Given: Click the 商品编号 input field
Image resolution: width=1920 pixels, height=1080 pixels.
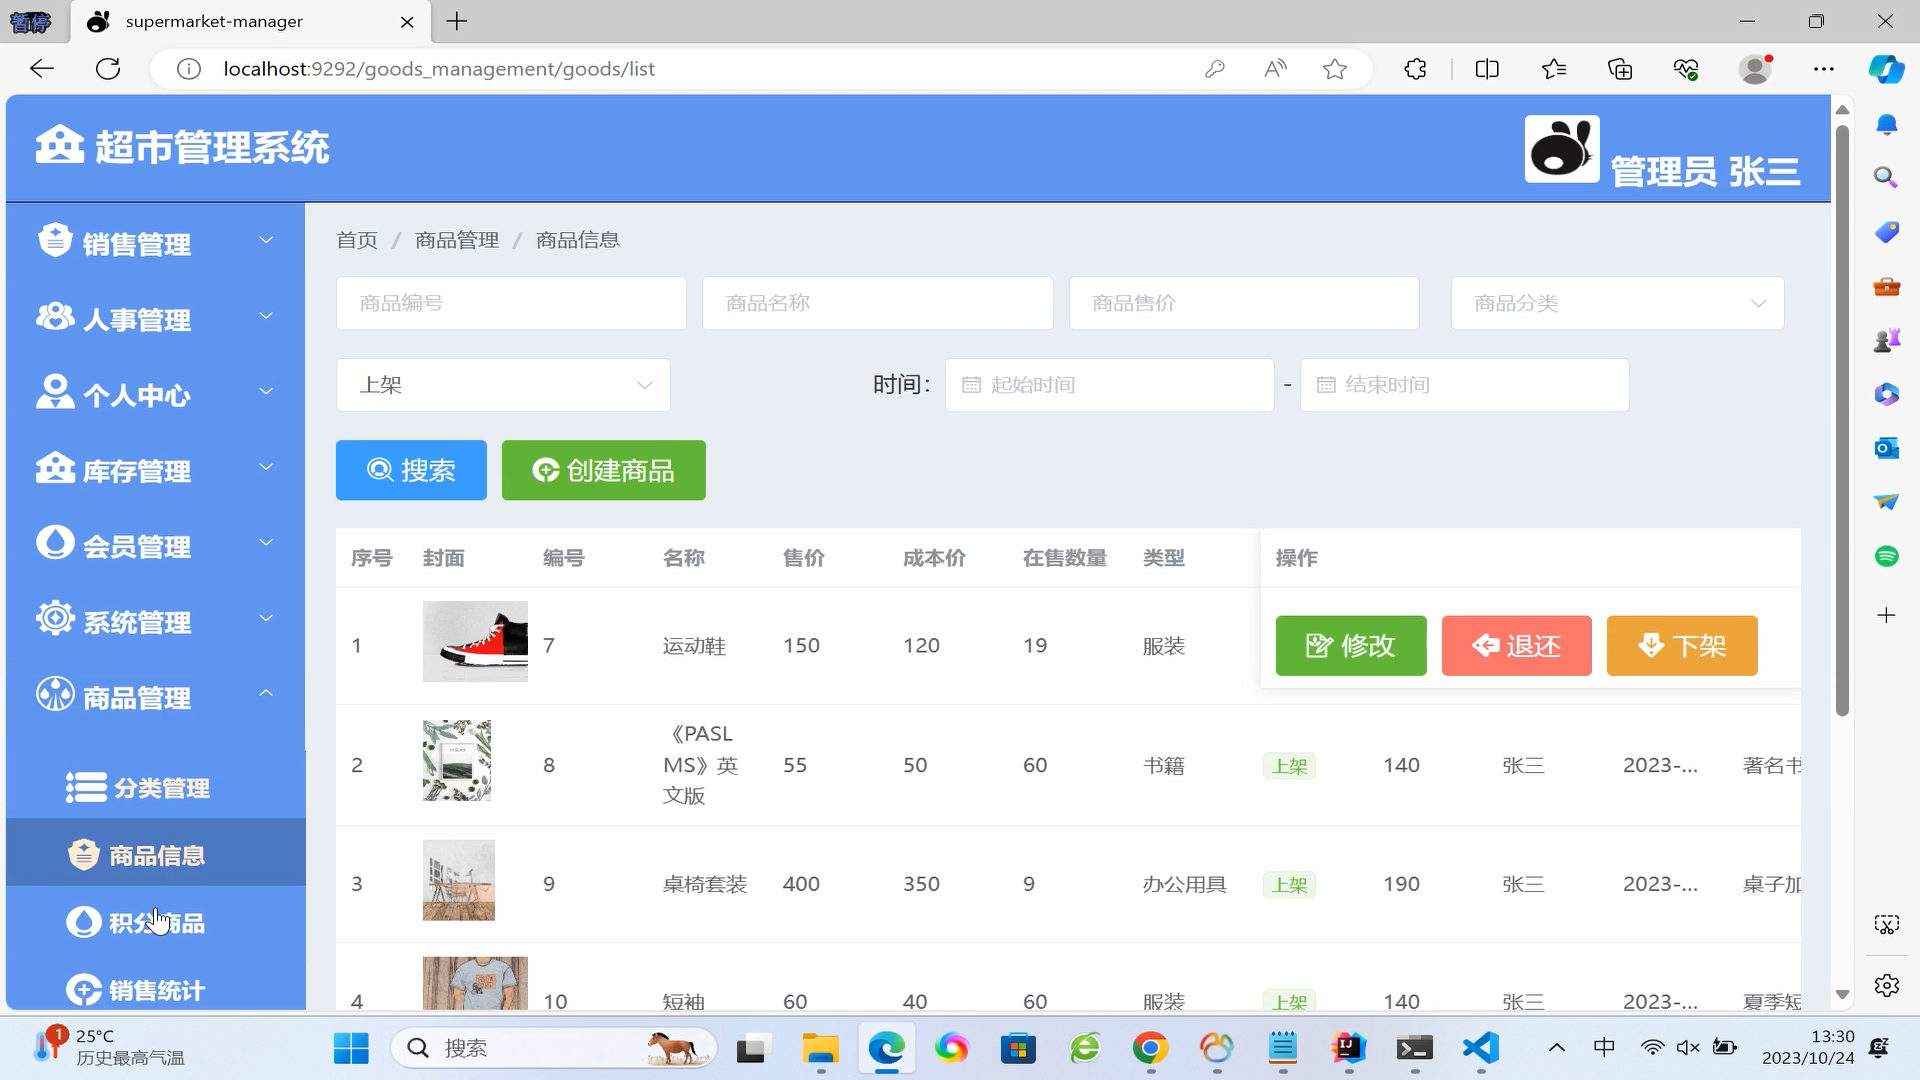Looking at the screenshot, I should [x=511, y=303].
